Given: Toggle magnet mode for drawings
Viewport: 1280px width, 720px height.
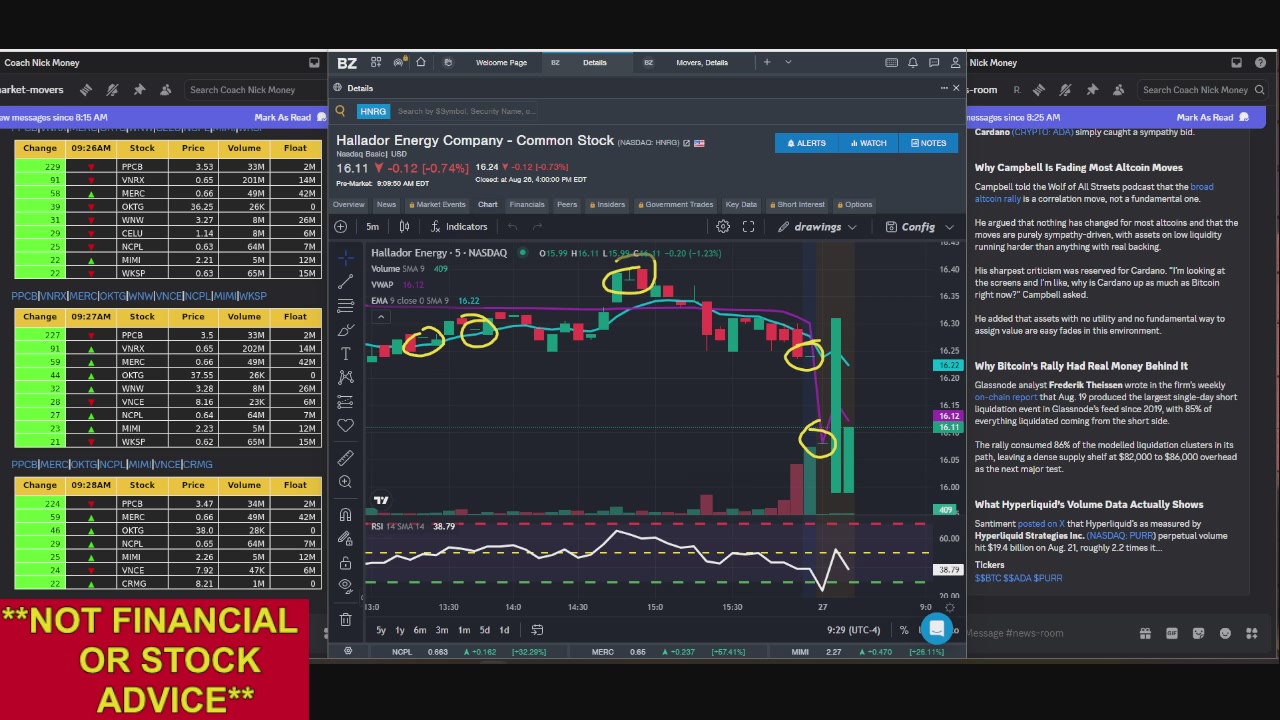Looking at the screenshot, I should [x=346, y=514].
